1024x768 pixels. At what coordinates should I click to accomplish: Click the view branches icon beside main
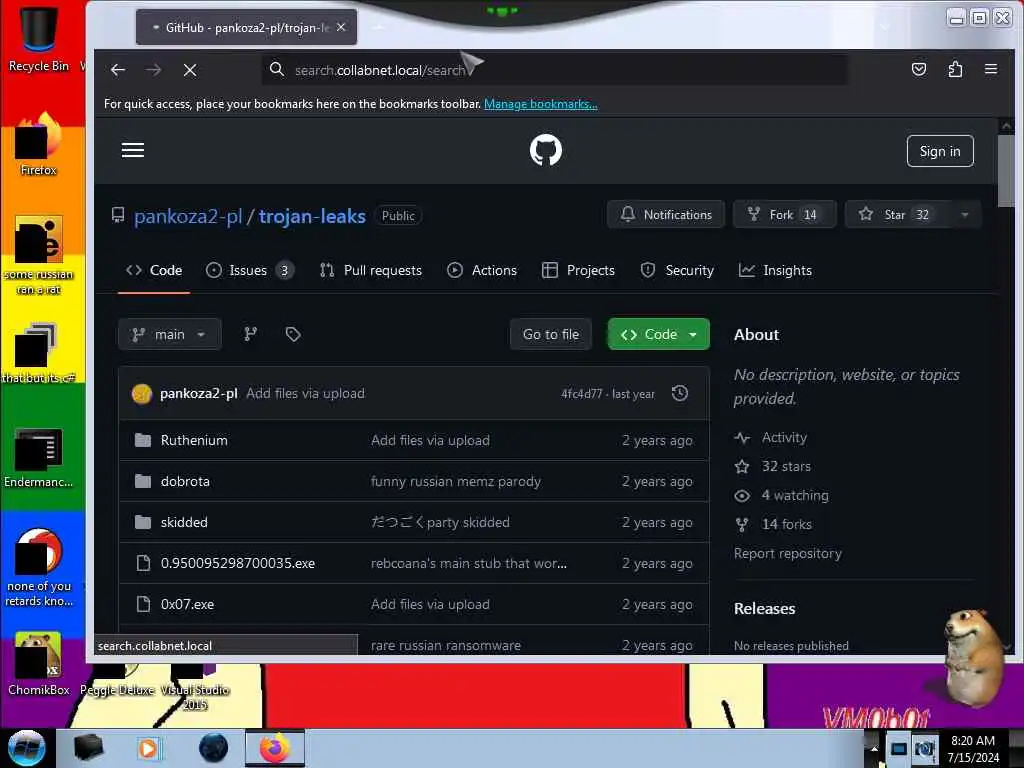251,334
